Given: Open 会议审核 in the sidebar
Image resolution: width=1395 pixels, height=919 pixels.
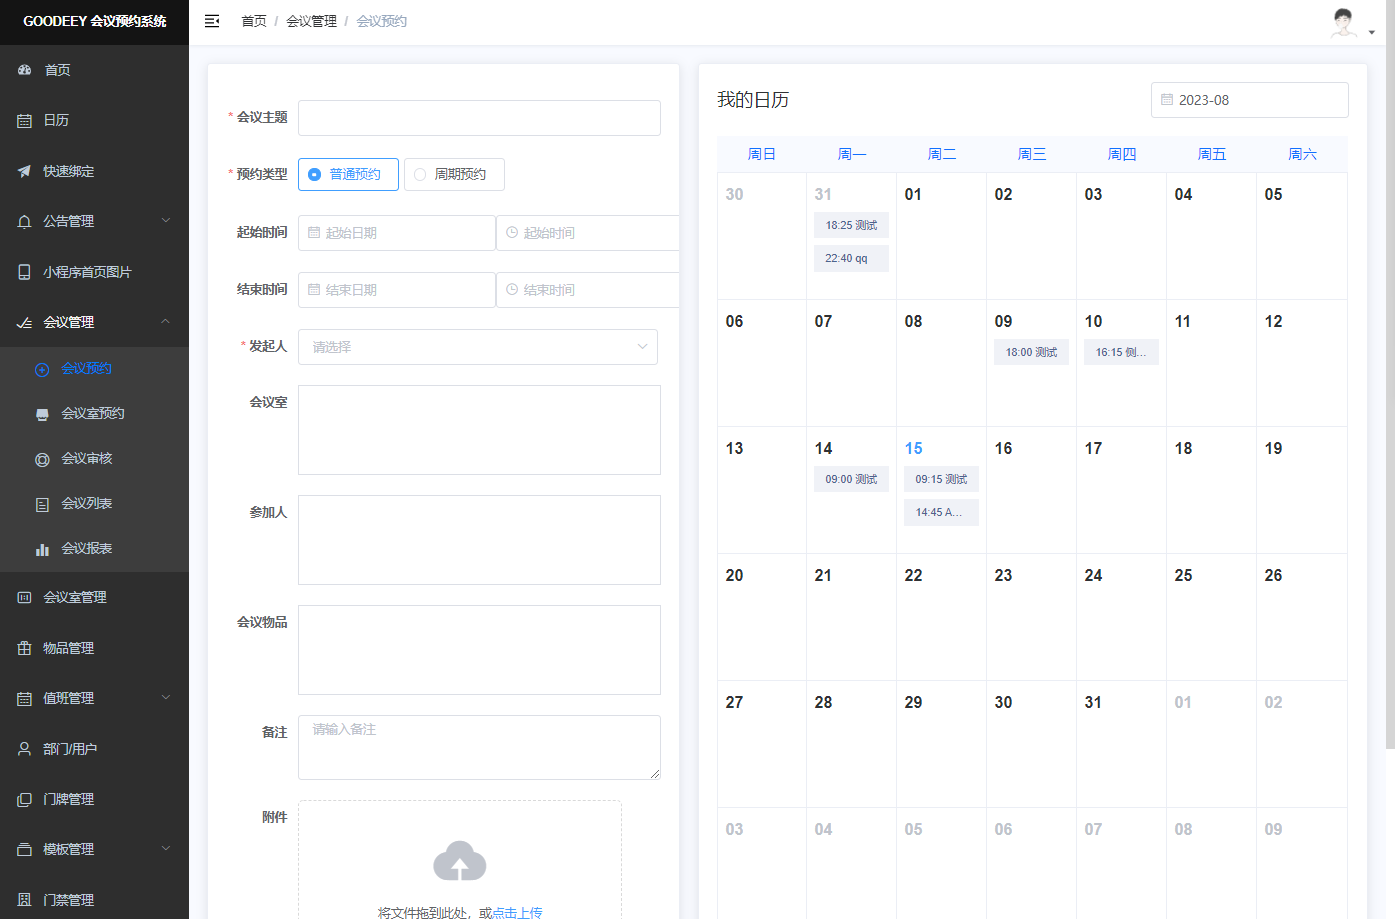Looking at the screenshot, I should 87,458.
